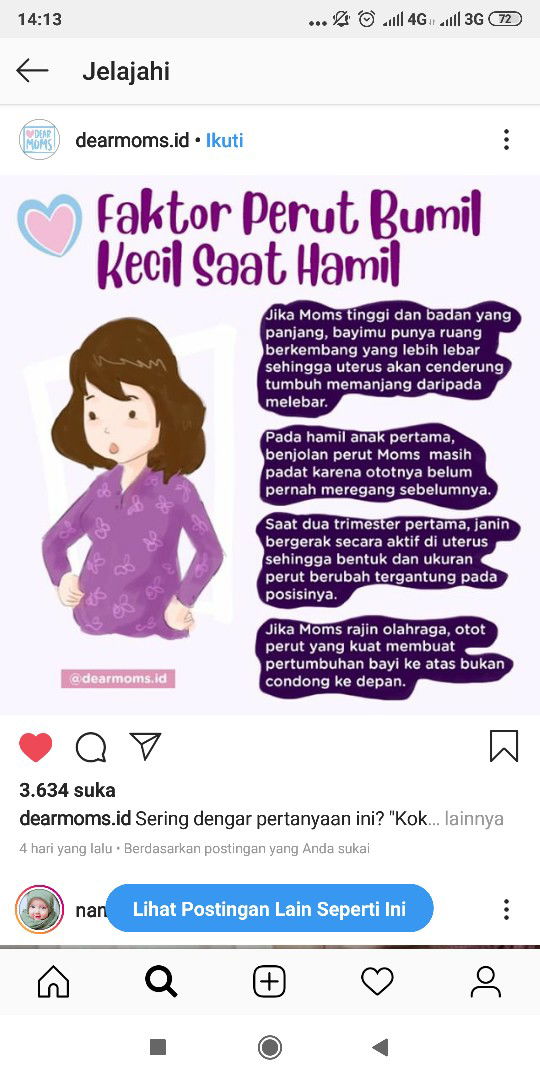Open the next post's baby avatar
This screenshot has width=540, height=1080.
39,909
